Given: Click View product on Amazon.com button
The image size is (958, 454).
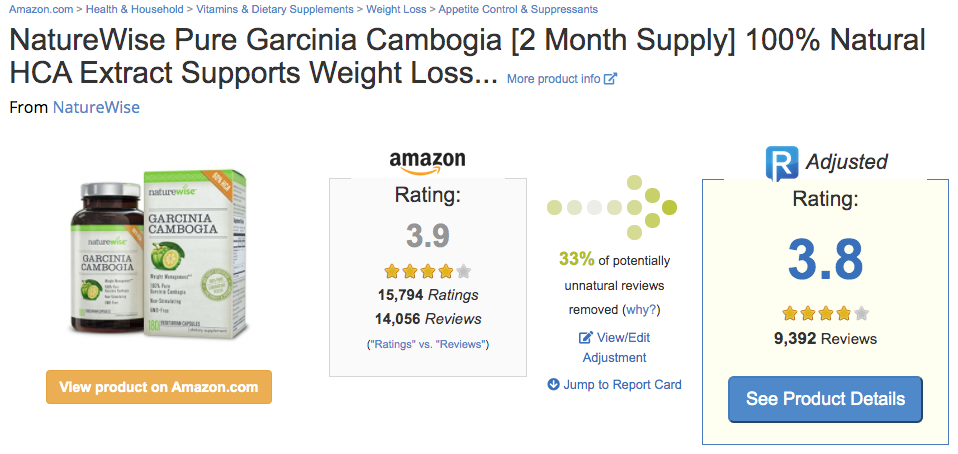Looking at the screenshot, I should tap(159, 387).
